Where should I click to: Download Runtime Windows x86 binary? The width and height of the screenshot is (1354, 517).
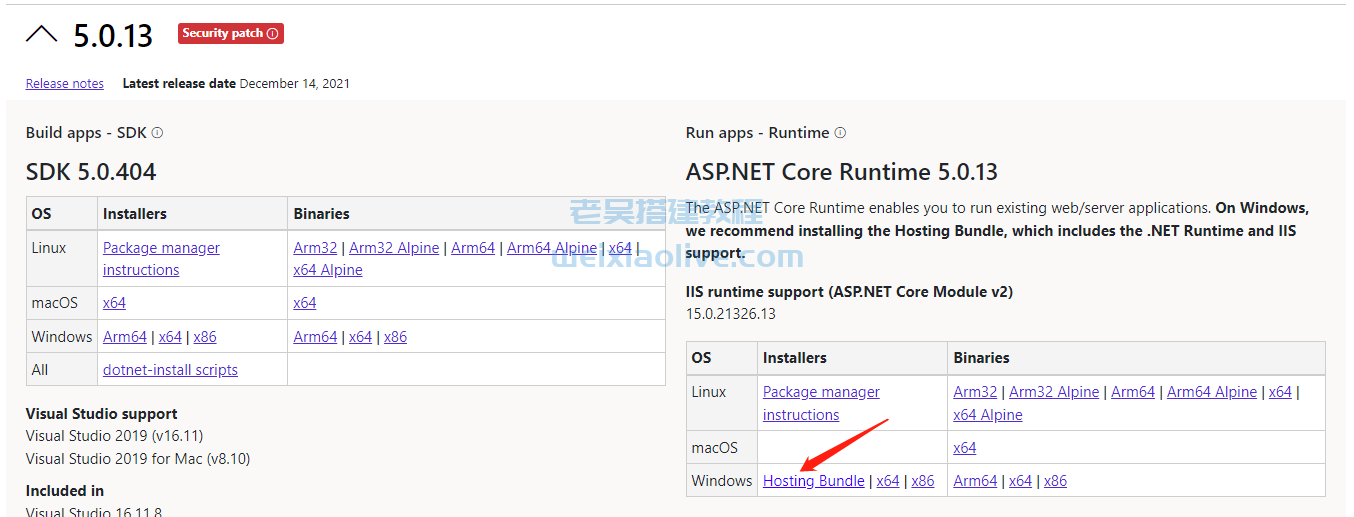pyautogui.click(x=1055, y=481)
